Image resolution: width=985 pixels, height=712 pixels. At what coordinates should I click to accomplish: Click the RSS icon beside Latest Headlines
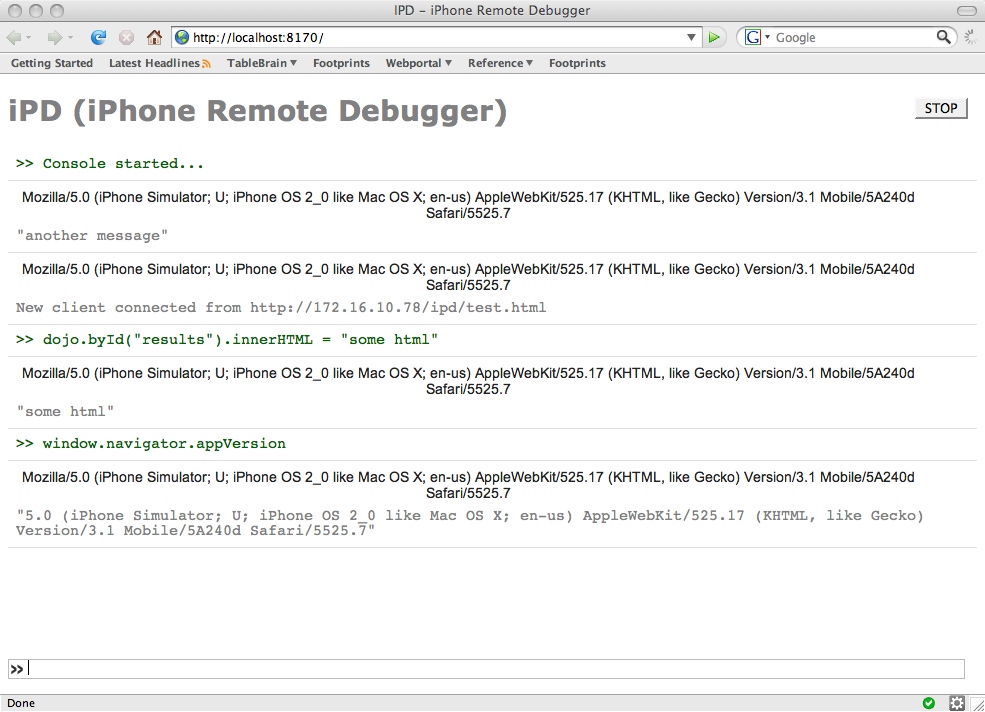coord(206,64)
